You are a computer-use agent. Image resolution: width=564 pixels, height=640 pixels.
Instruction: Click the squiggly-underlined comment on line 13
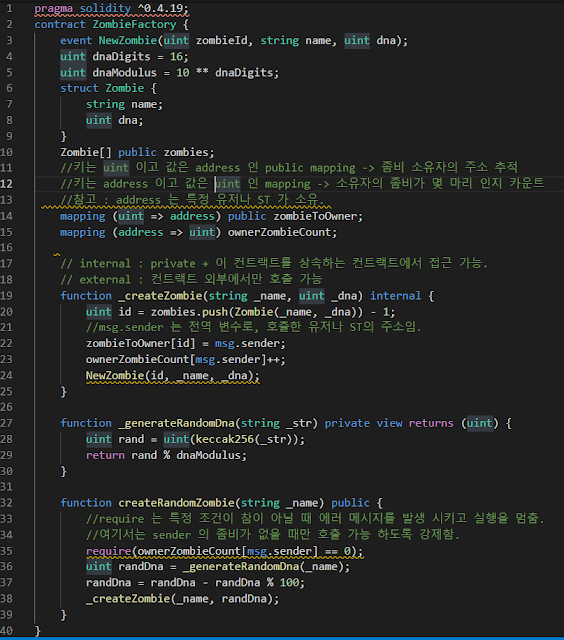click(192, 200)
